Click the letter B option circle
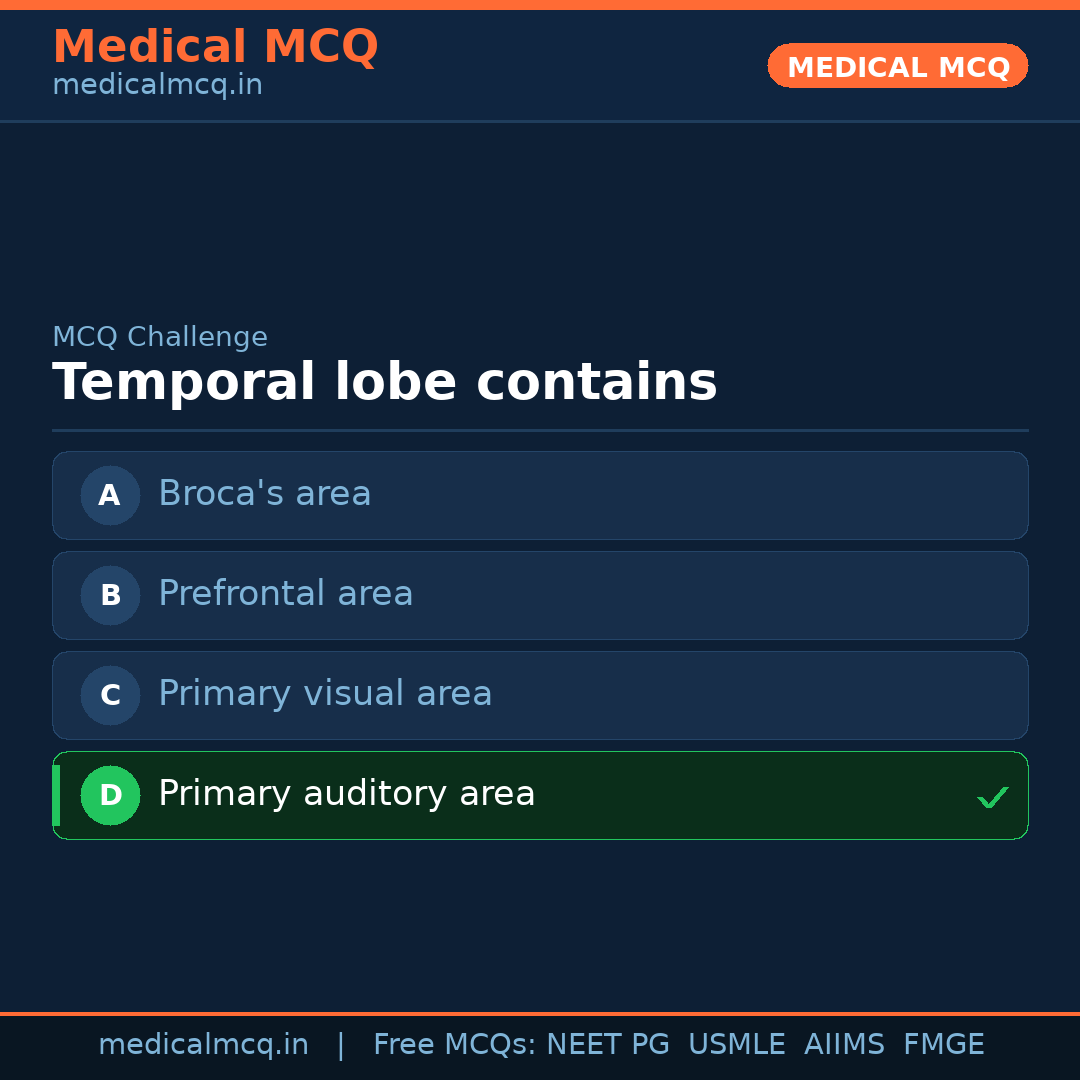The image size is (1080, 1080). pos(110,595)
